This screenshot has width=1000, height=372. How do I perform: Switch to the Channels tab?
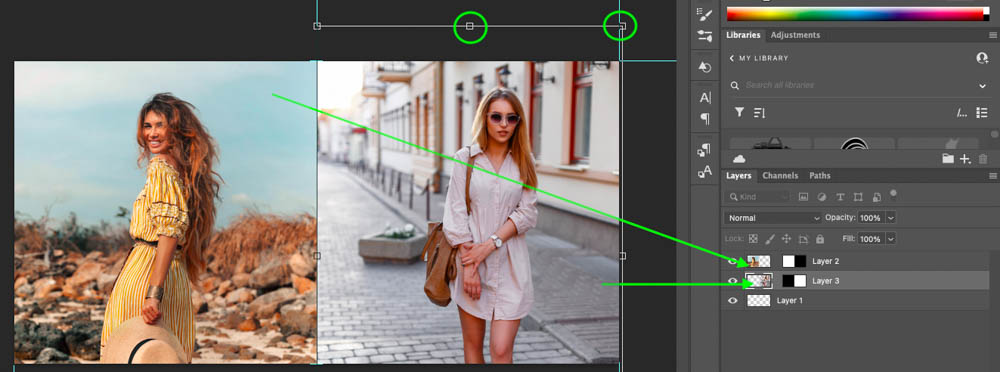[x=780, y=175]
